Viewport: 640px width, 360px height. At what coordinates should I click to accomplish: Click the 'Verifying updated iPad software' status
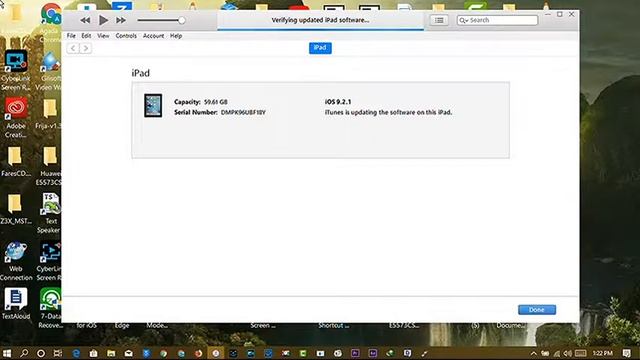[320, 20]
